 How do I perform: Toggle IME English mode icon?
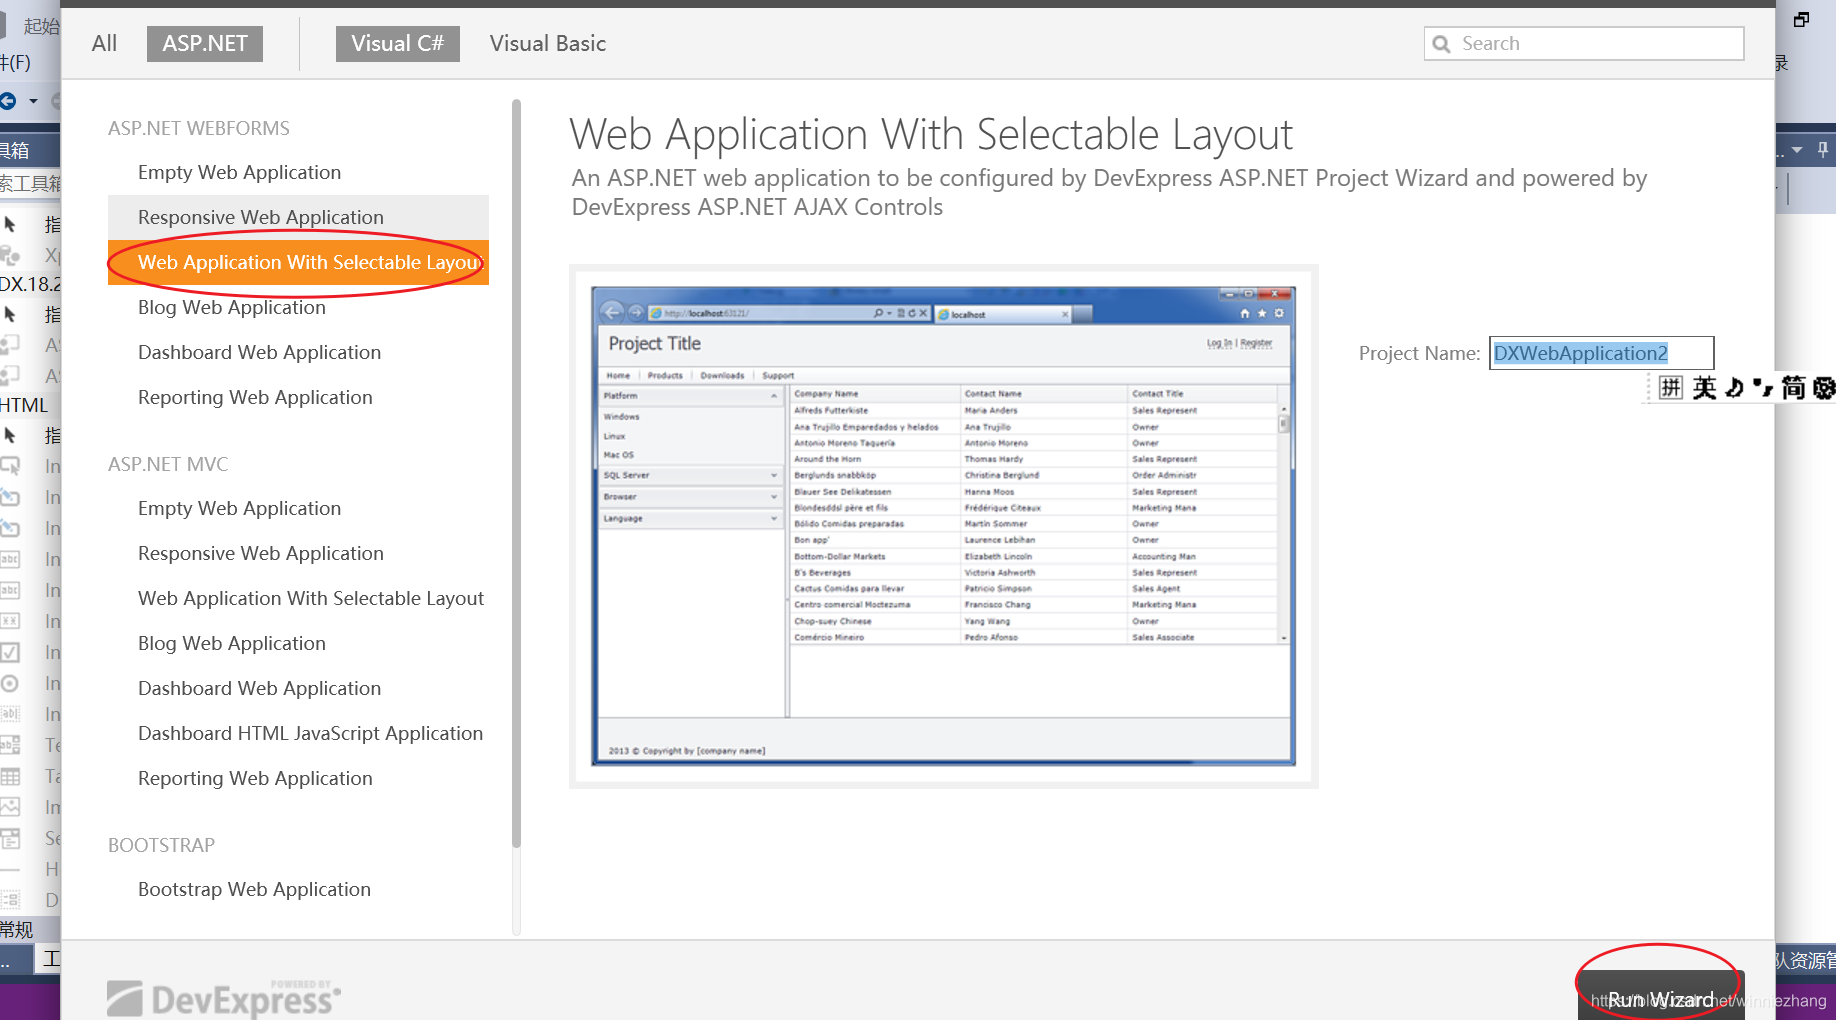pos(1704,387)
